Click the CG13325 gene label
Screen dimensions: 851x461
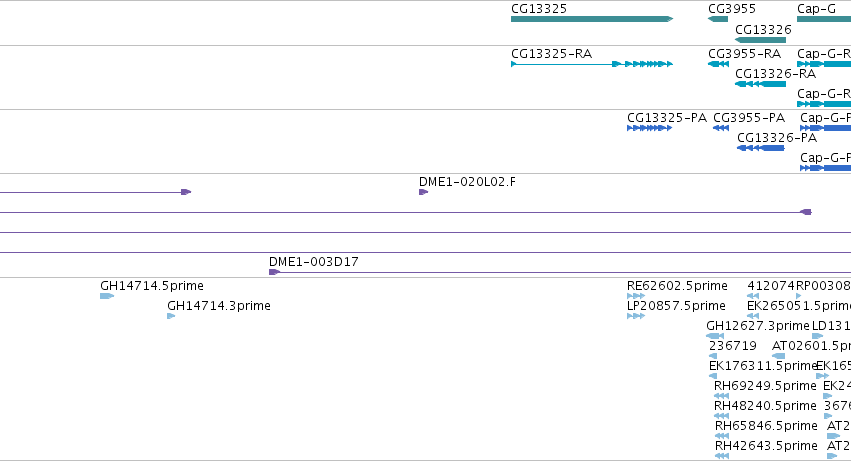(539, 9)
